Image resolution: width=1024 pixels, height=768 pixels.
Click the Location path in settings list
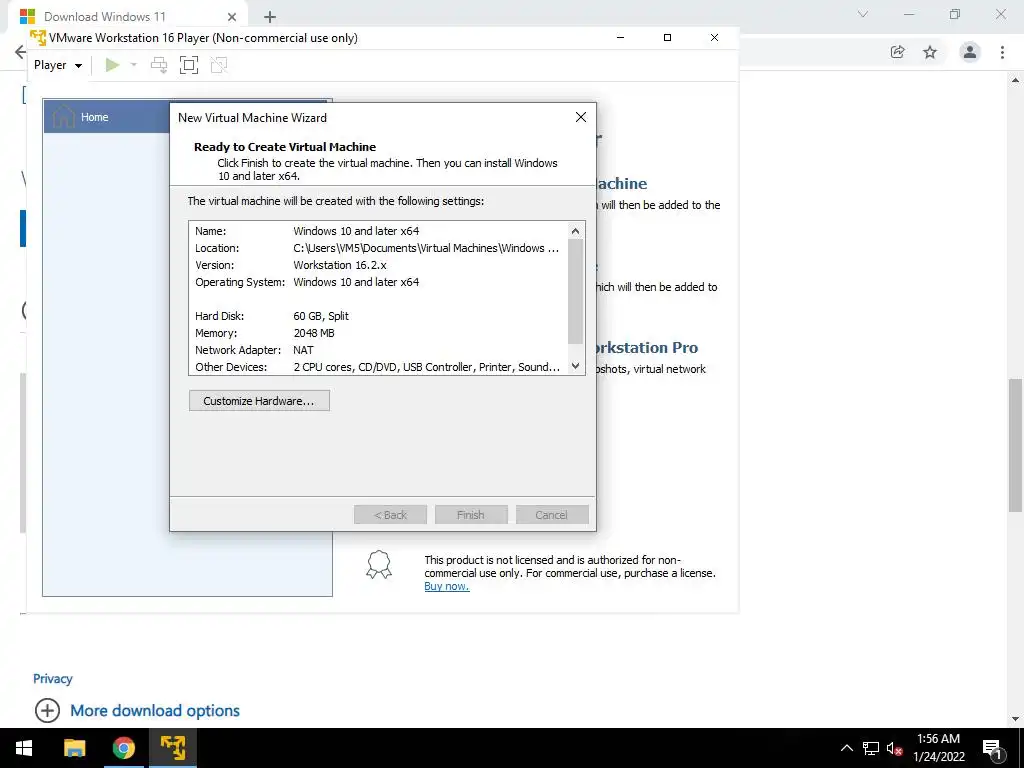(426, 248)
